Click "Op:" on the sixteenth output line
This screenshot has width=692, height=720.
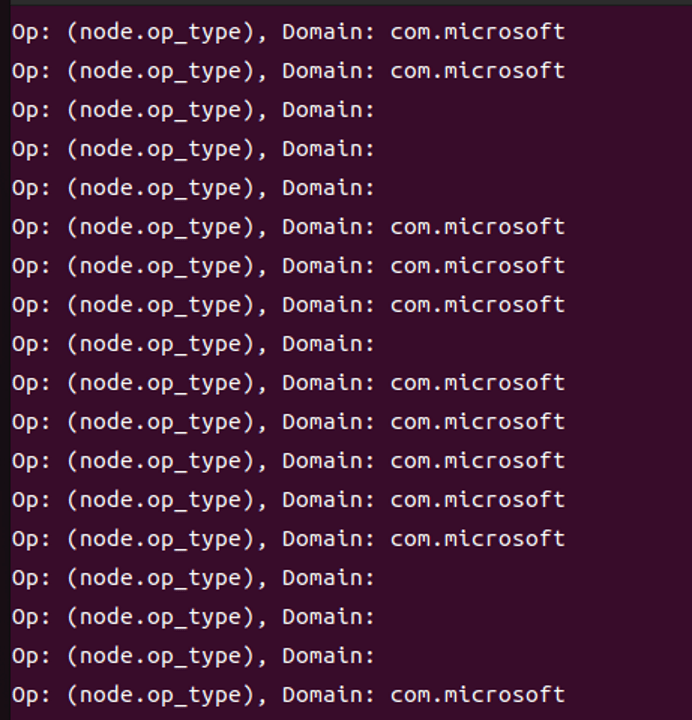coord(30,617)
